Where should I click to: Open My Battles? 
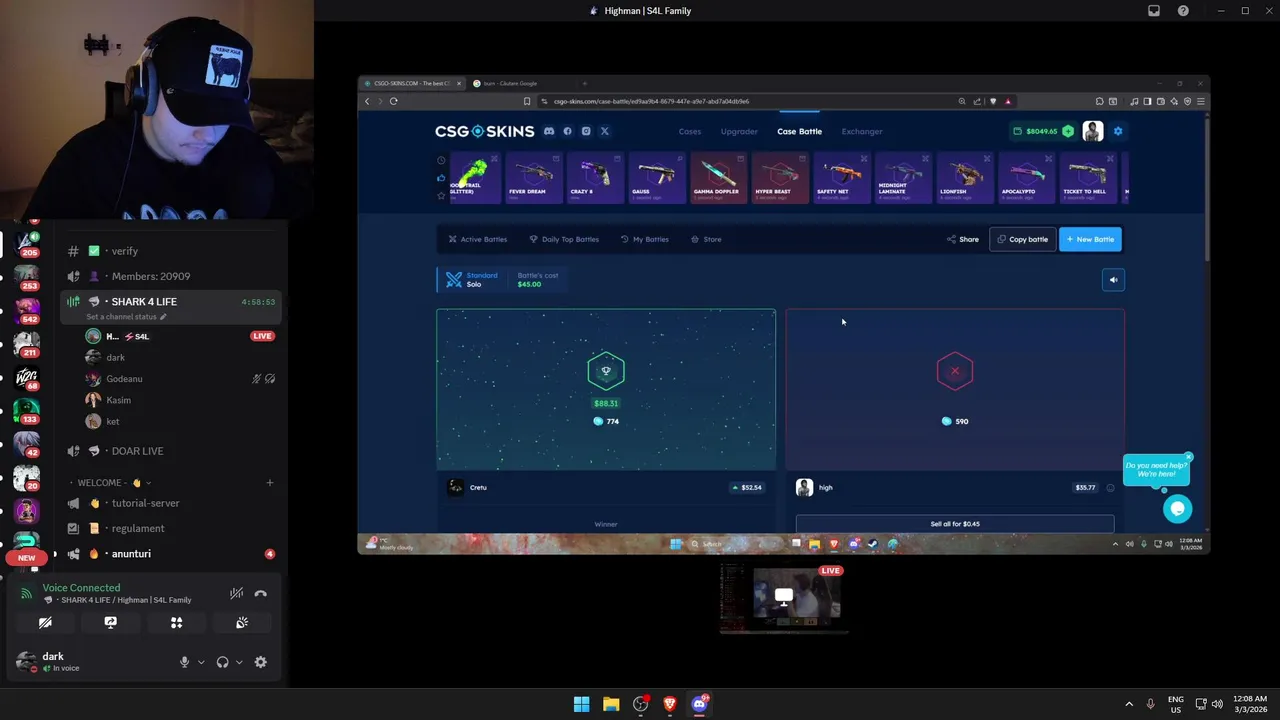coord(645,239)
